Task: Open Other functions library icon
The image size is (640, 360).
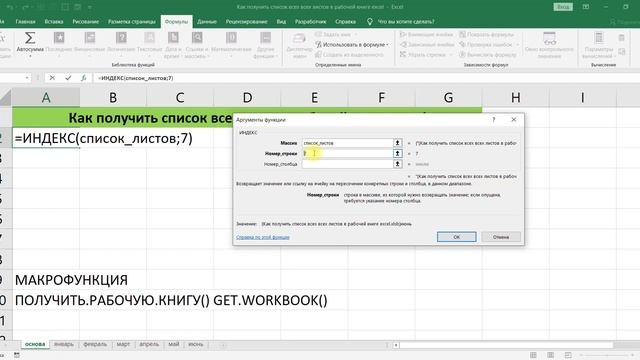Action: pyautogui.click(x=265, y=38)
